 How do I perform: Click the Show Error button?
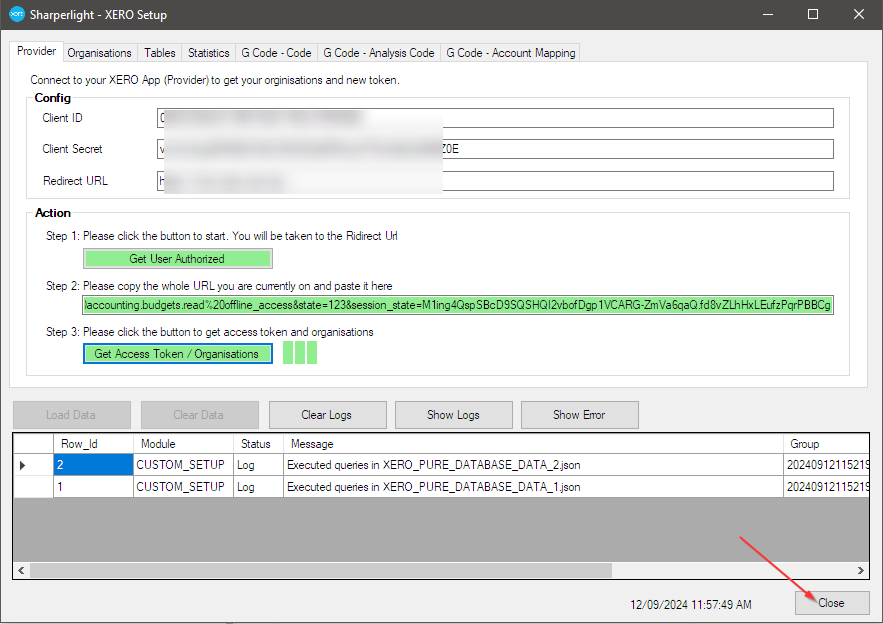[579, 415]
